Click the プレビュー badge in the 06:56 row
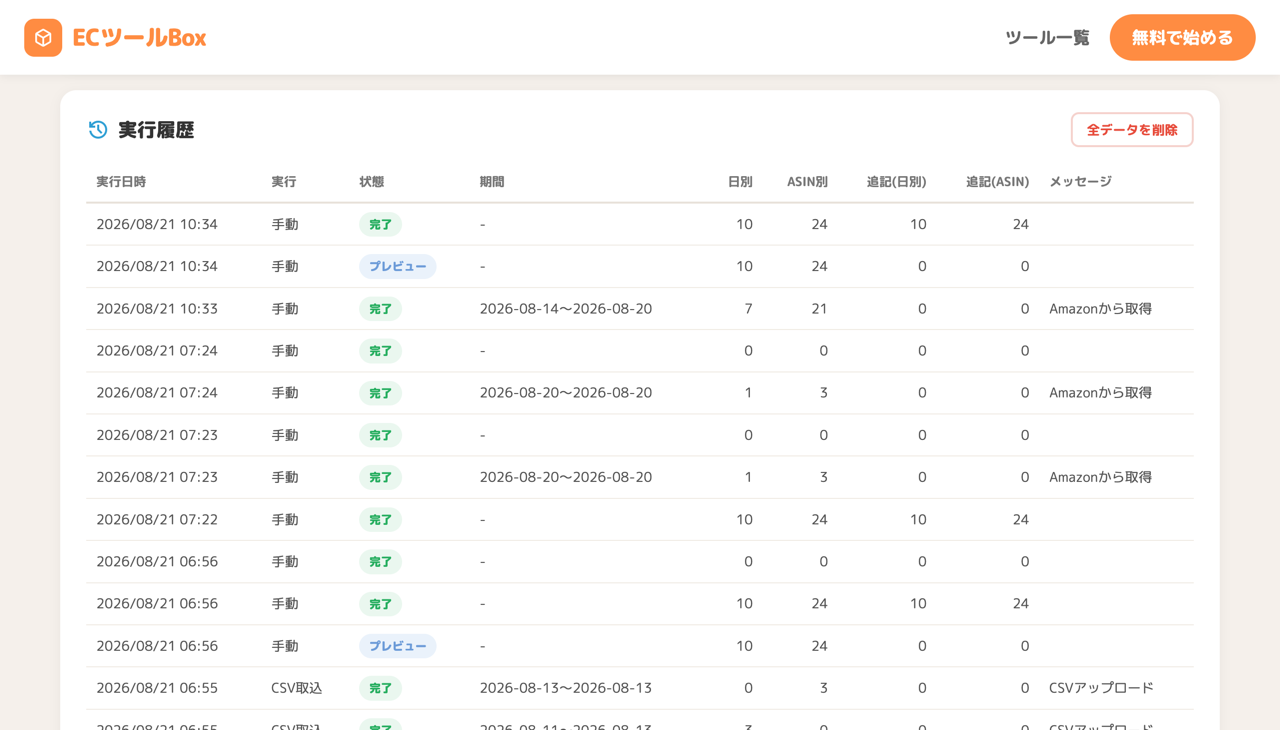This screenshot has height=730, width=1280. click(398, 646)
